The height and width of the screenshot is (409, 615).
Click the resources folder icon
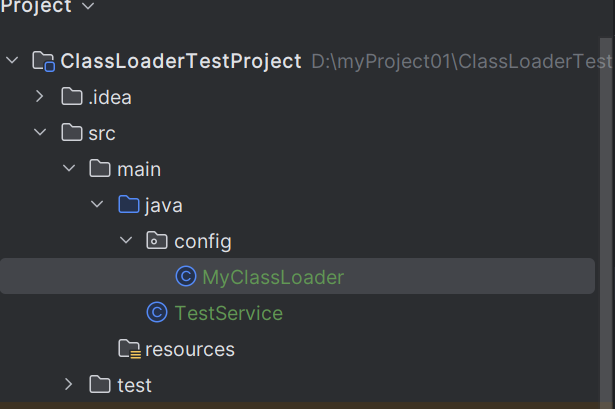pos(128,349)
